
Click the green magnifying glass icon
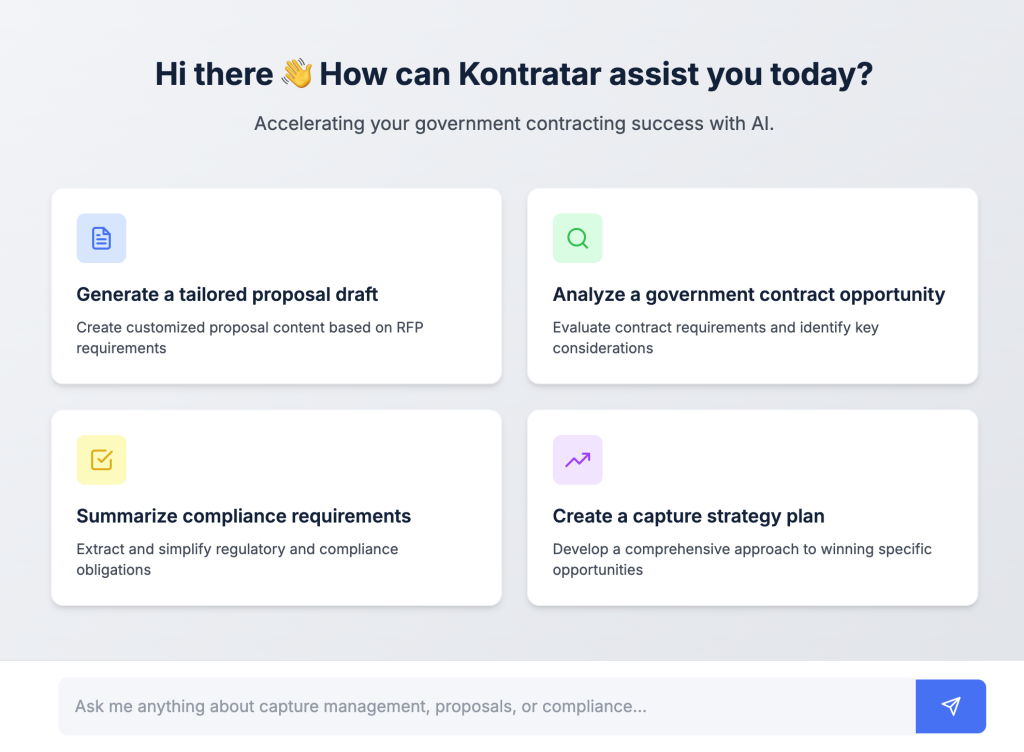pyautogui.click(x=577, y=238)
